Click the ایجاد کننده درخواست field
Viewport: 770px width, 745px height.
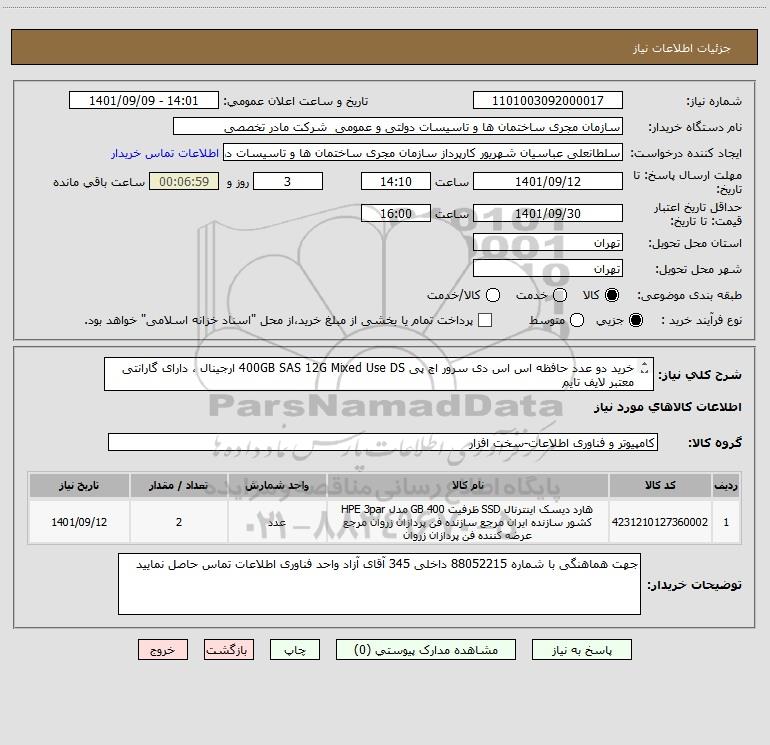coord(423,153)
